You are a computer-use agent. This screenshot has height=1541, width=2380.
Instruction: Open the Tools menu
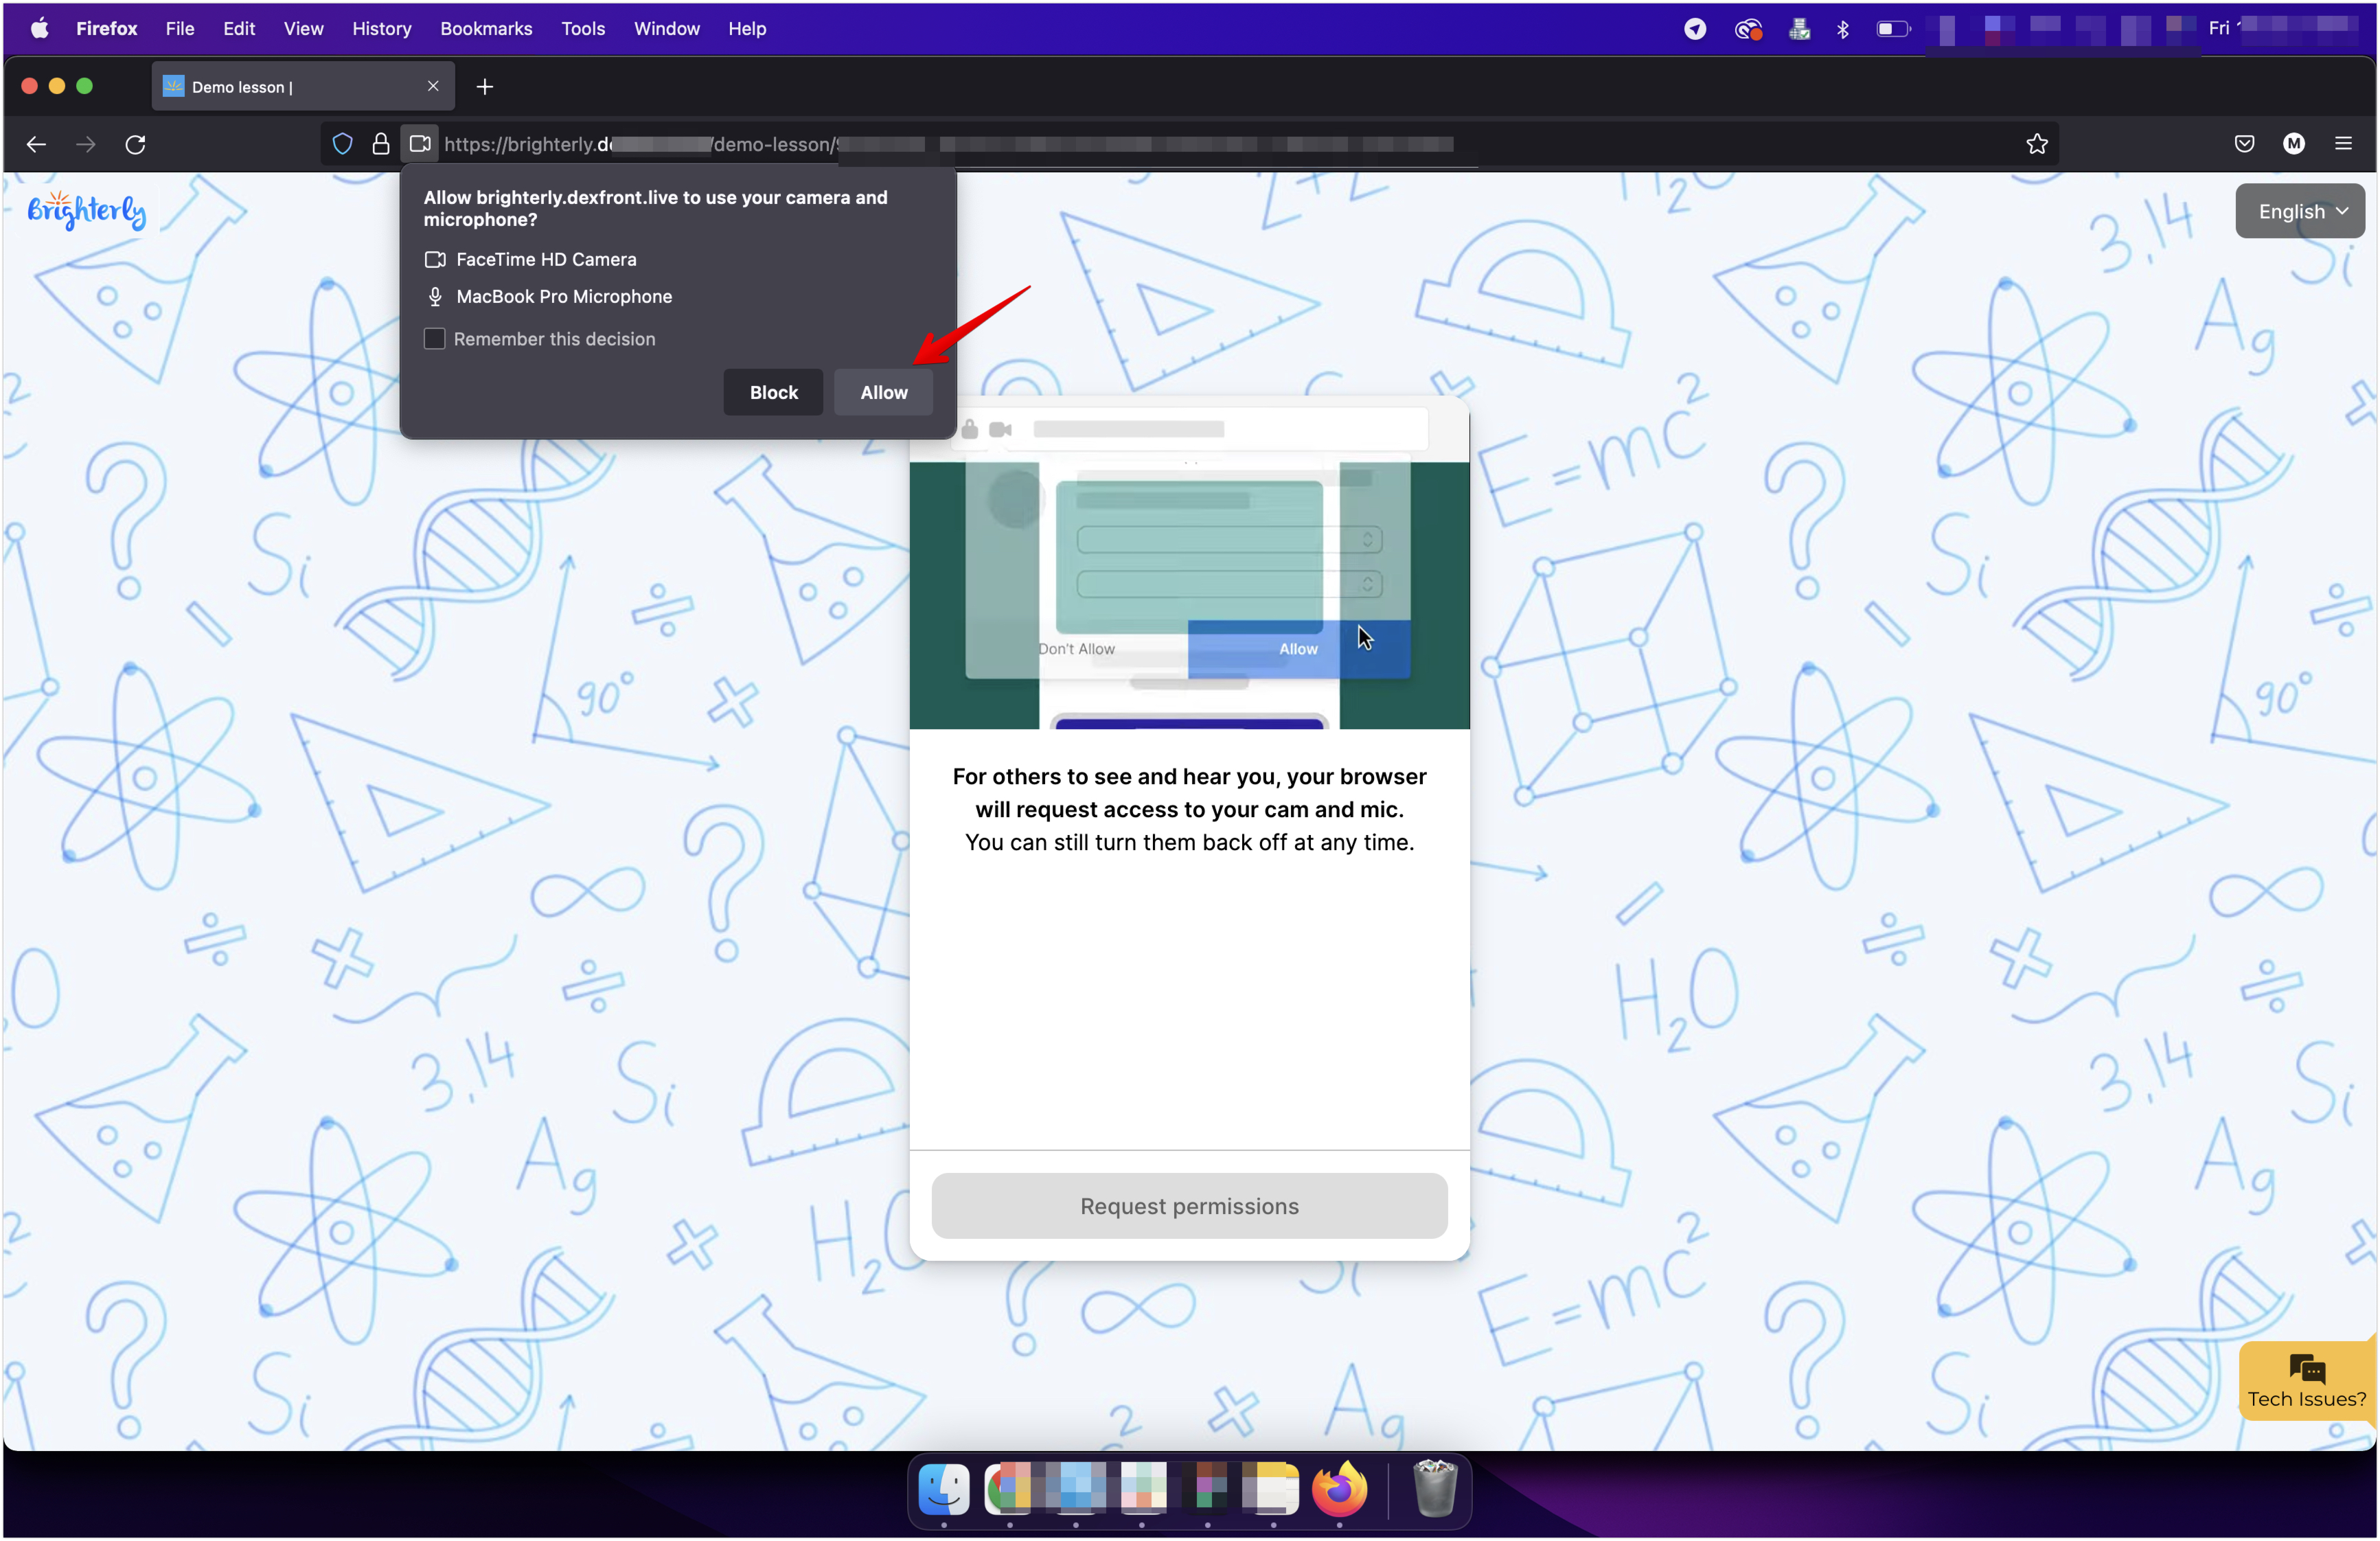pos(583,29)
